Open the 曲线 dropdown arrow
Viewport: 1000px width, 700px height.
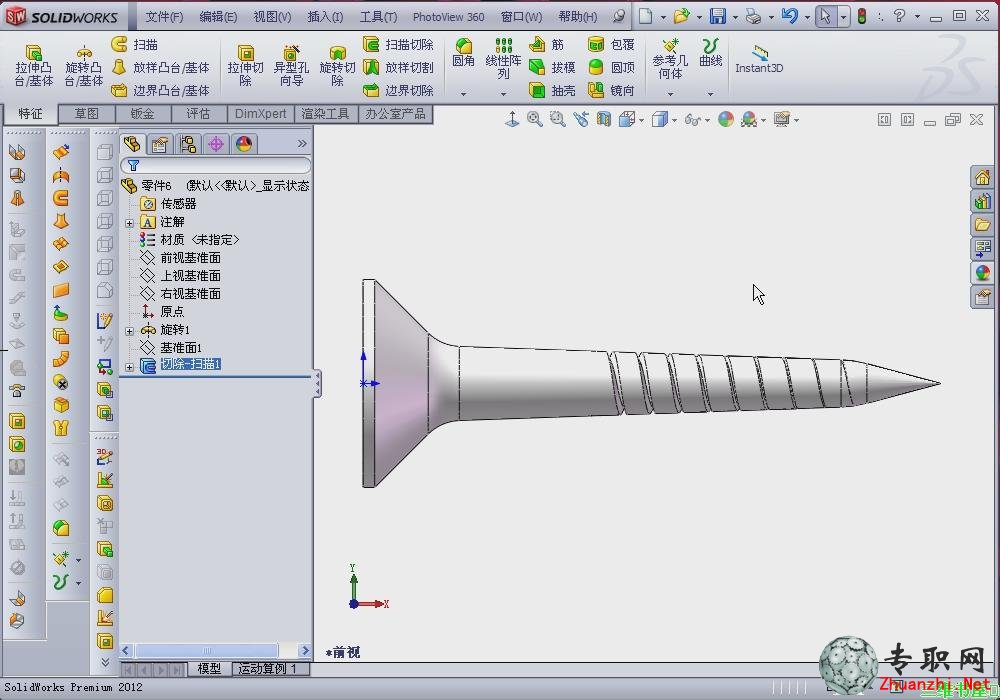coord(710,94)
